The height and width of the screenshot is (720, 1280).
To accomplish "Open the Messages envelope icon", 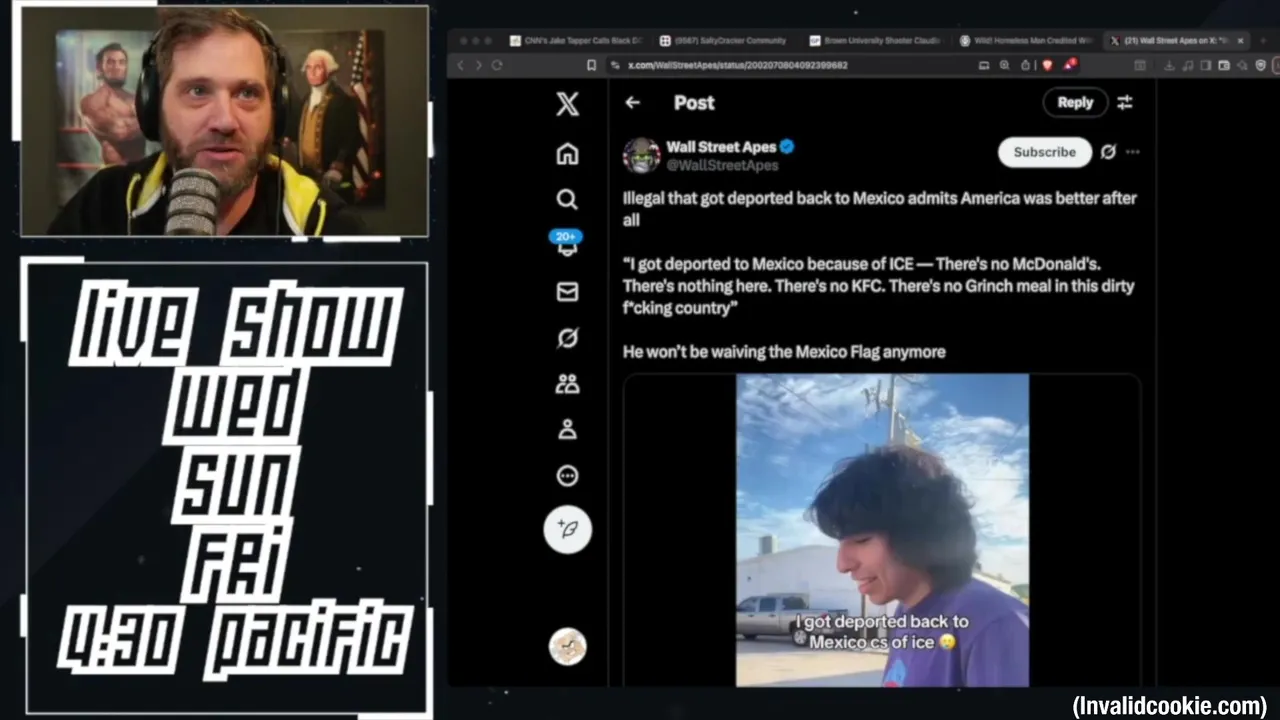I will click(x=567, y=291).
